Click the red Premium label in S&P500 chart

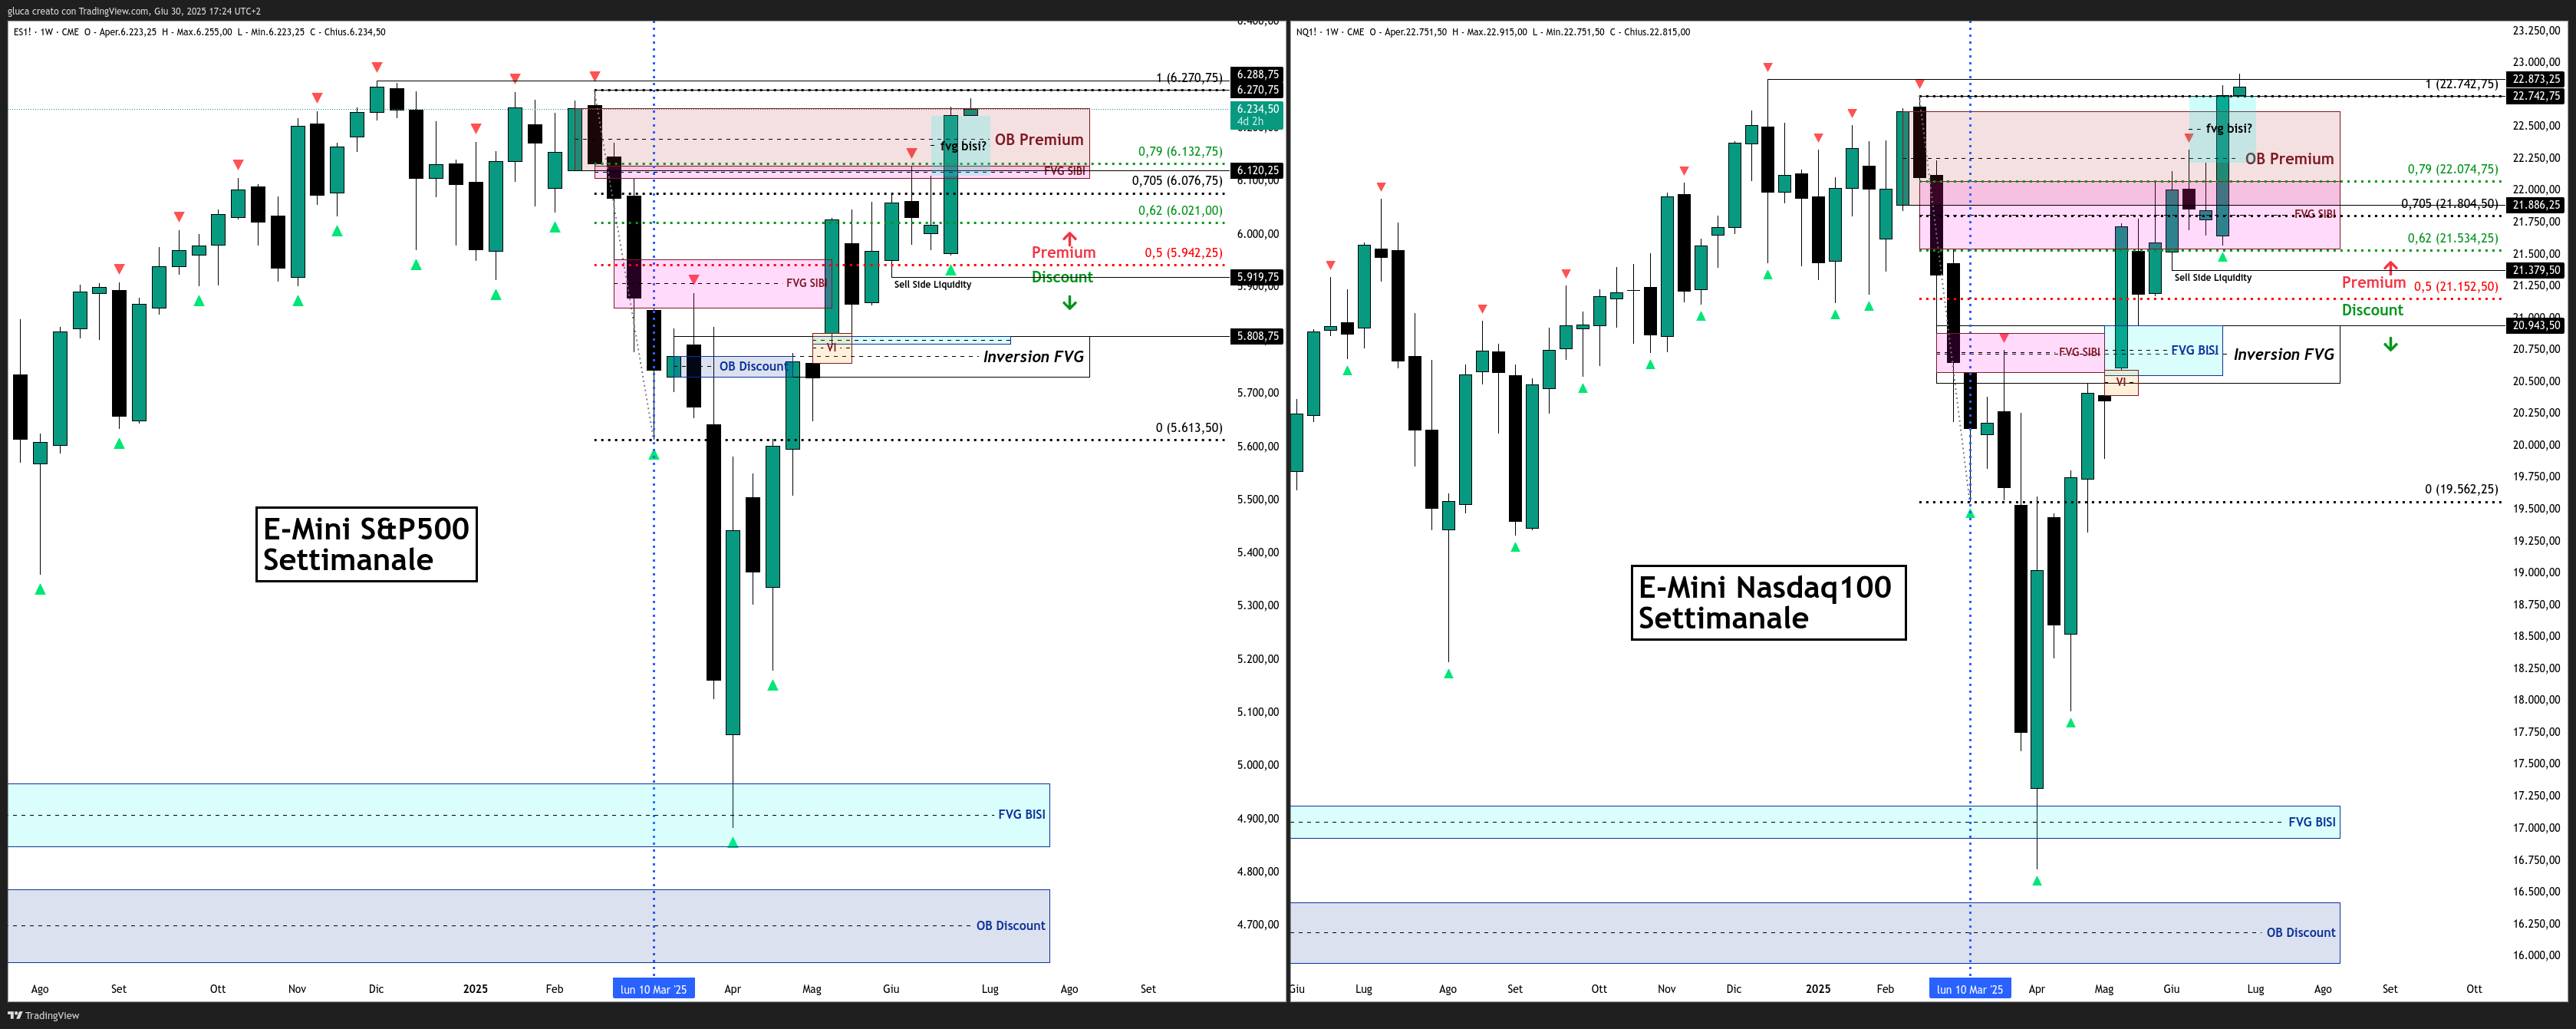pos(1063,253)
